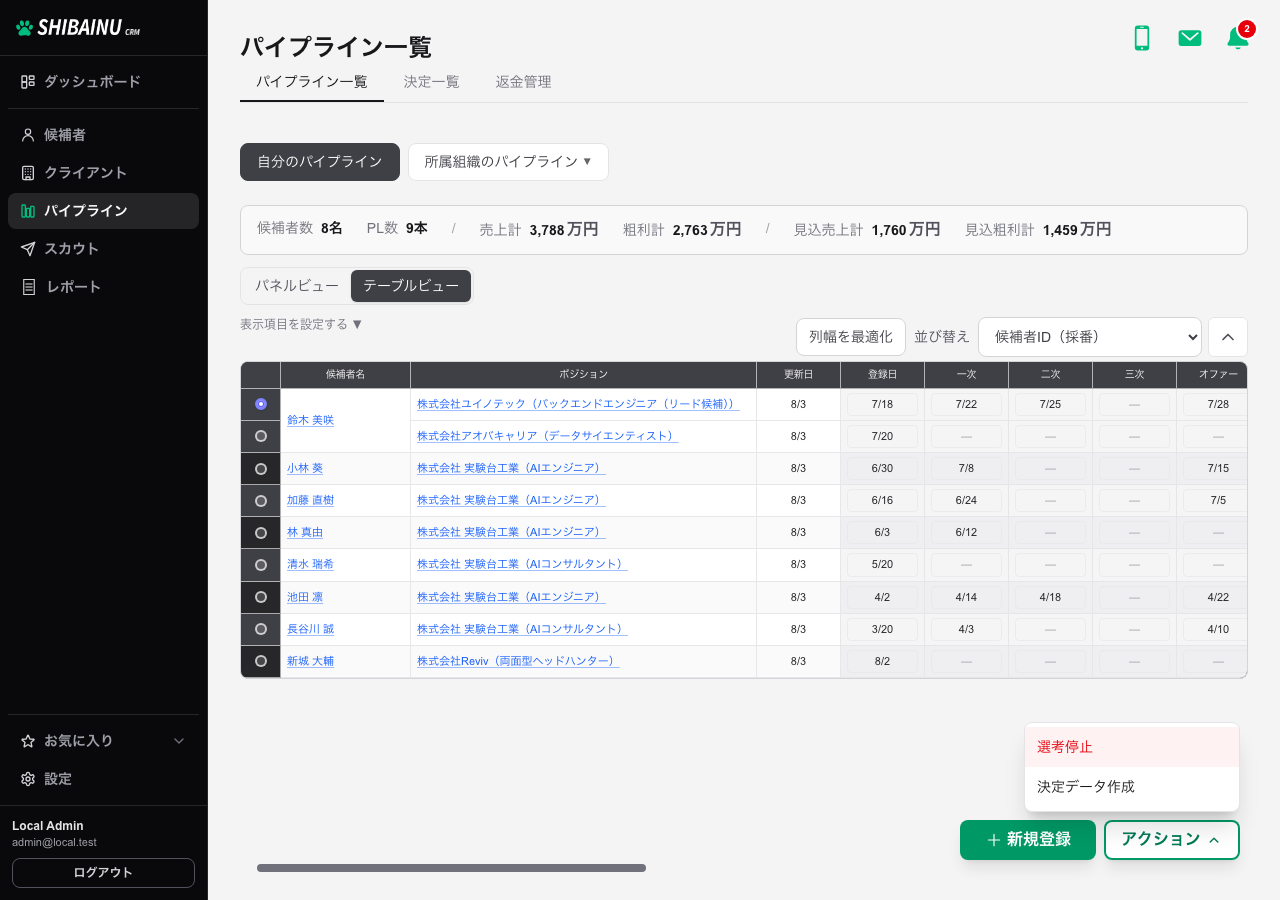Click 一次 date 6/12 for 林 真由
This screenshot has height=900, width=1280.
click(966, 533)
